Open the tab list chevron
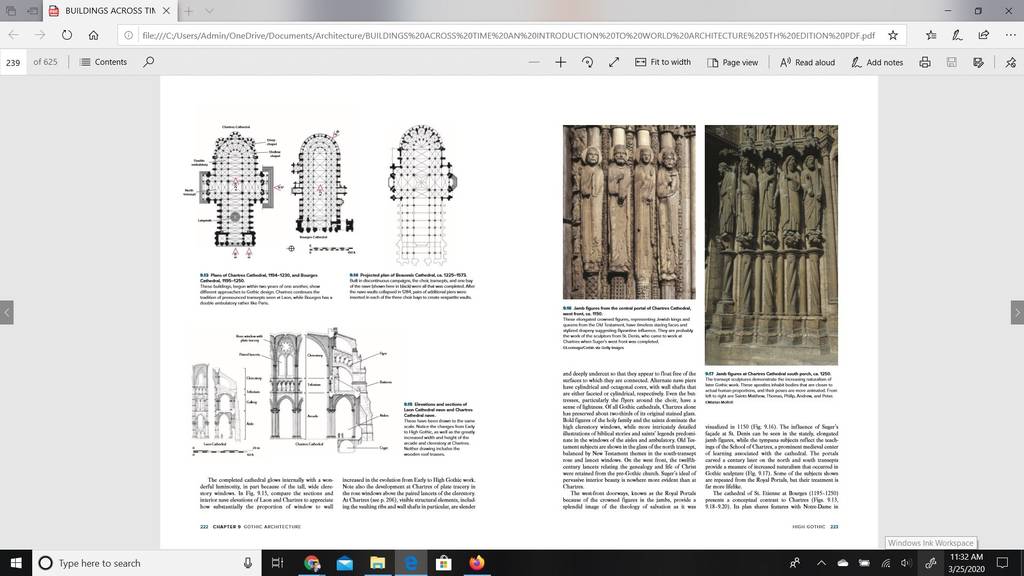Viewport: 1024px width, 576px height. [209, 11]
